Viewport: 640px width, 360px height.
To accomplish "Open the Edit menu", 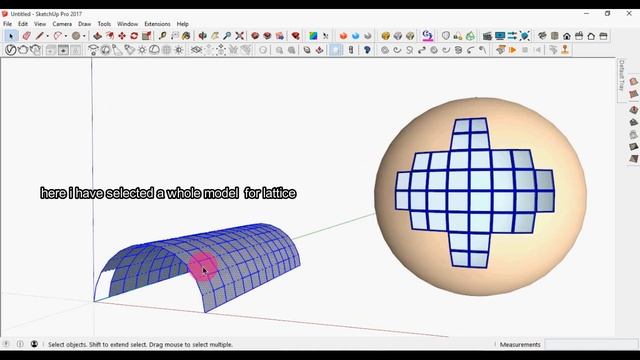I will pyautogui.click(x=23, y=24).
